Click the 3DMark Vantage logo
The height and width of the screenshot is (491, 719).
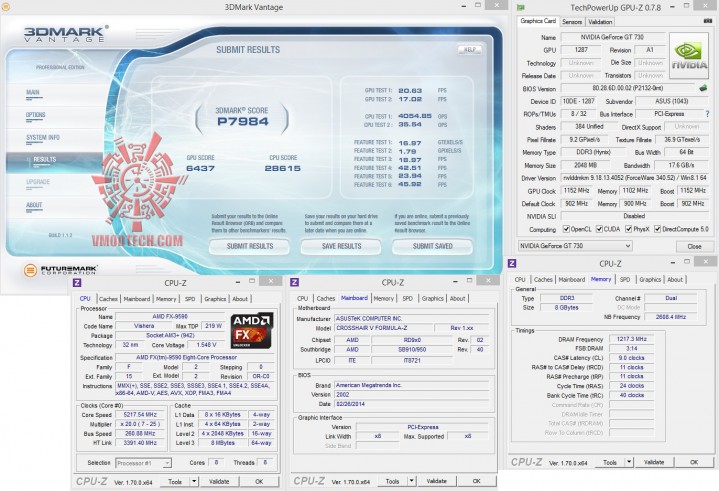pyautogui.click(x=66, y=34)
